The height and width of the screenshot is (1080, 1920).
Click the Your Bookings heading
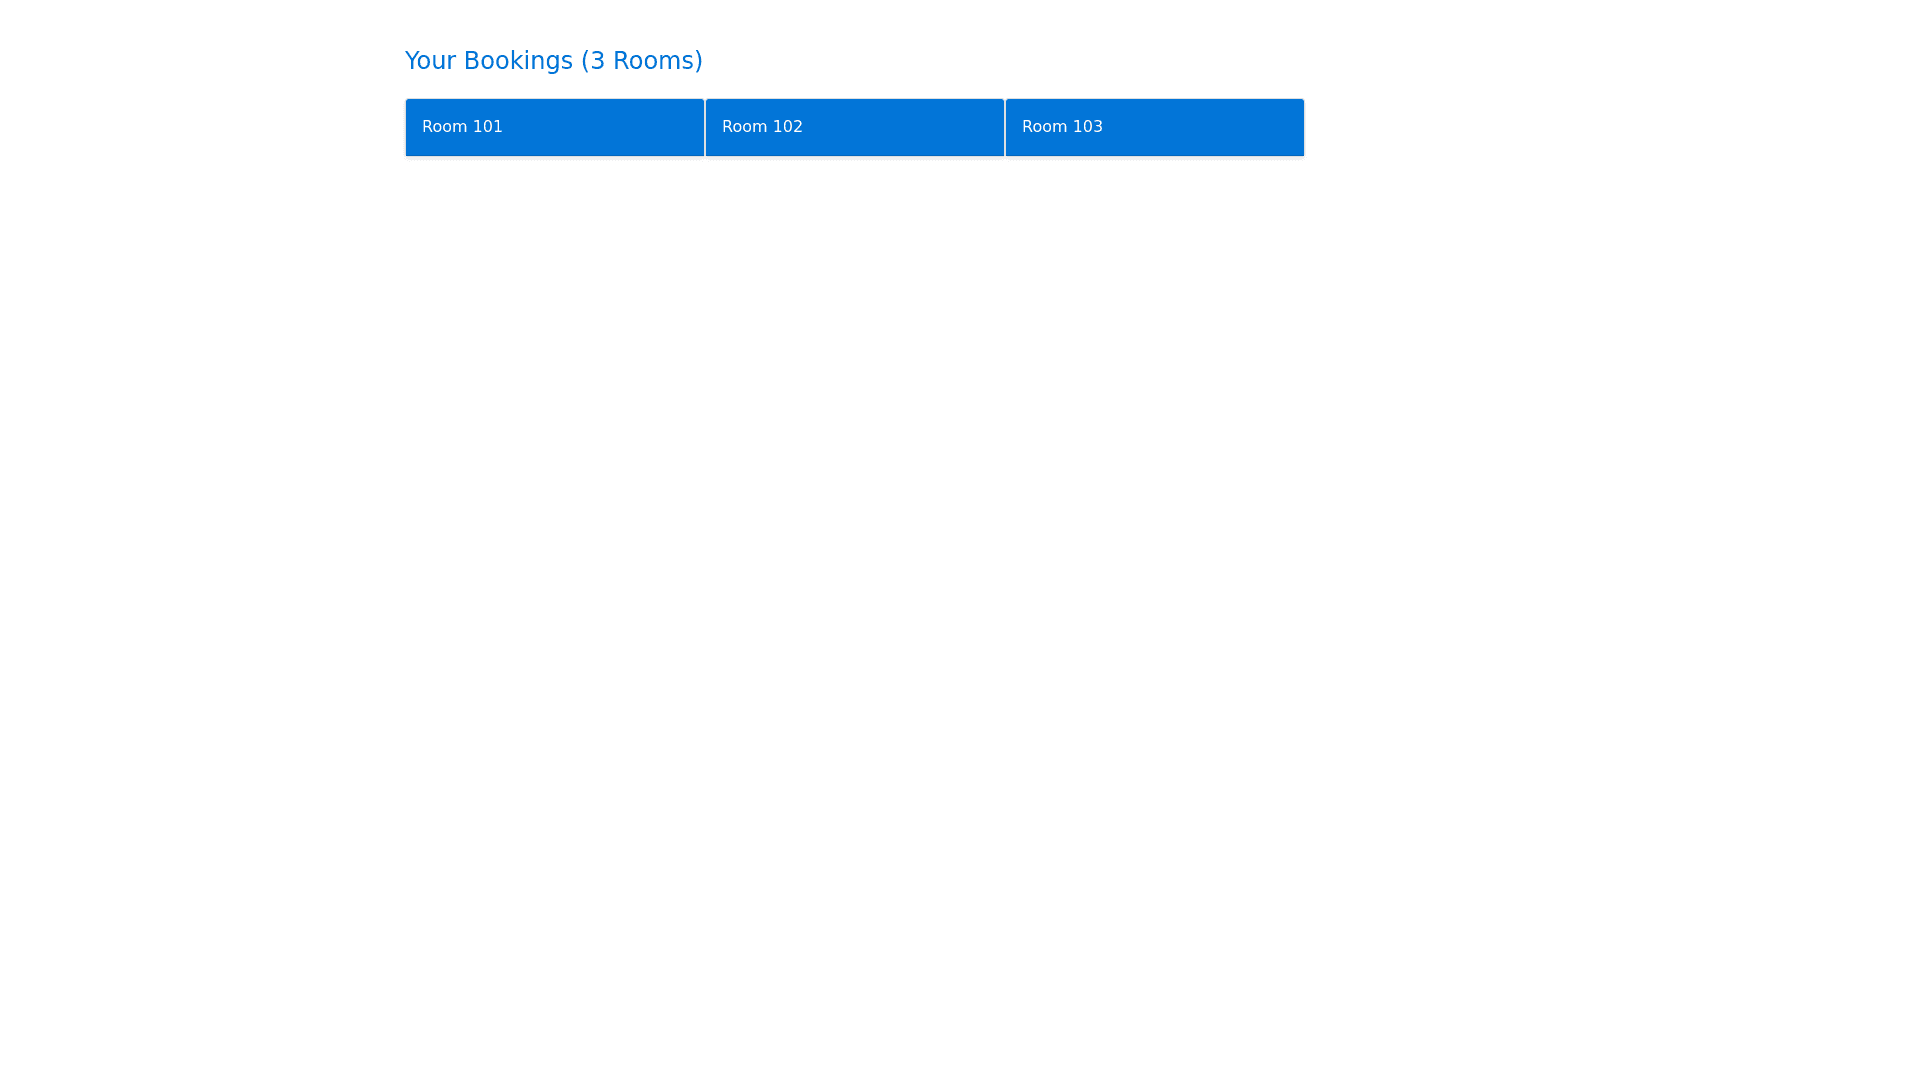coord(553,61)
